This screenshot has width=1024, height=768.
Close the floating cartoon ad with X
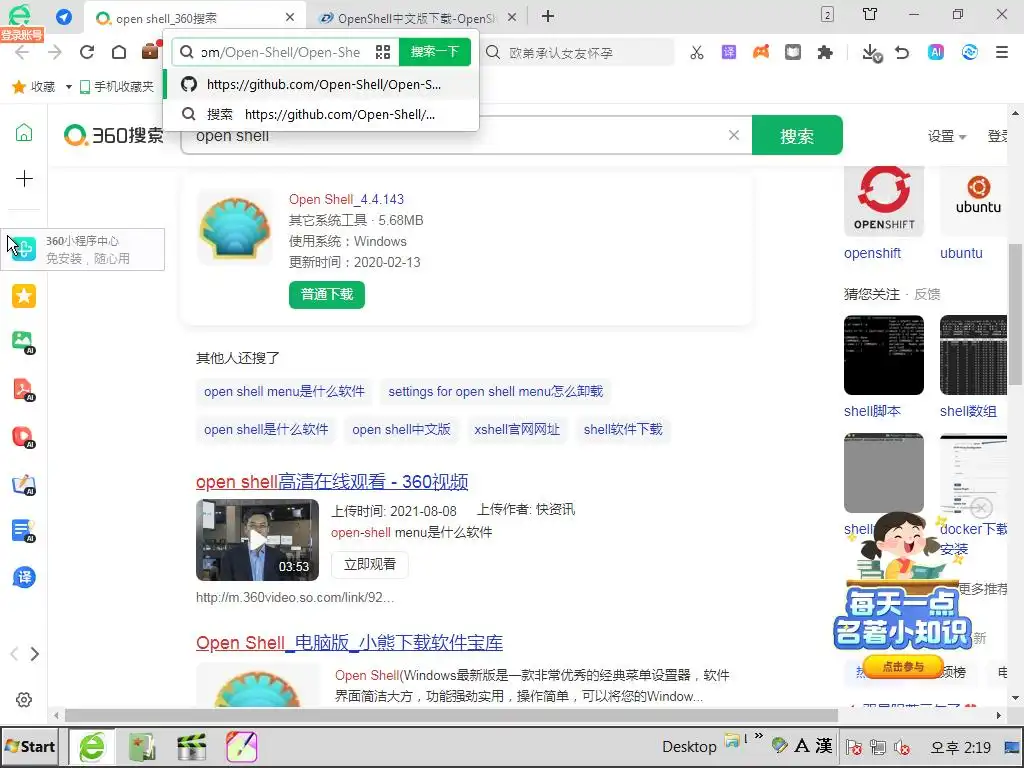click(981, 507)
